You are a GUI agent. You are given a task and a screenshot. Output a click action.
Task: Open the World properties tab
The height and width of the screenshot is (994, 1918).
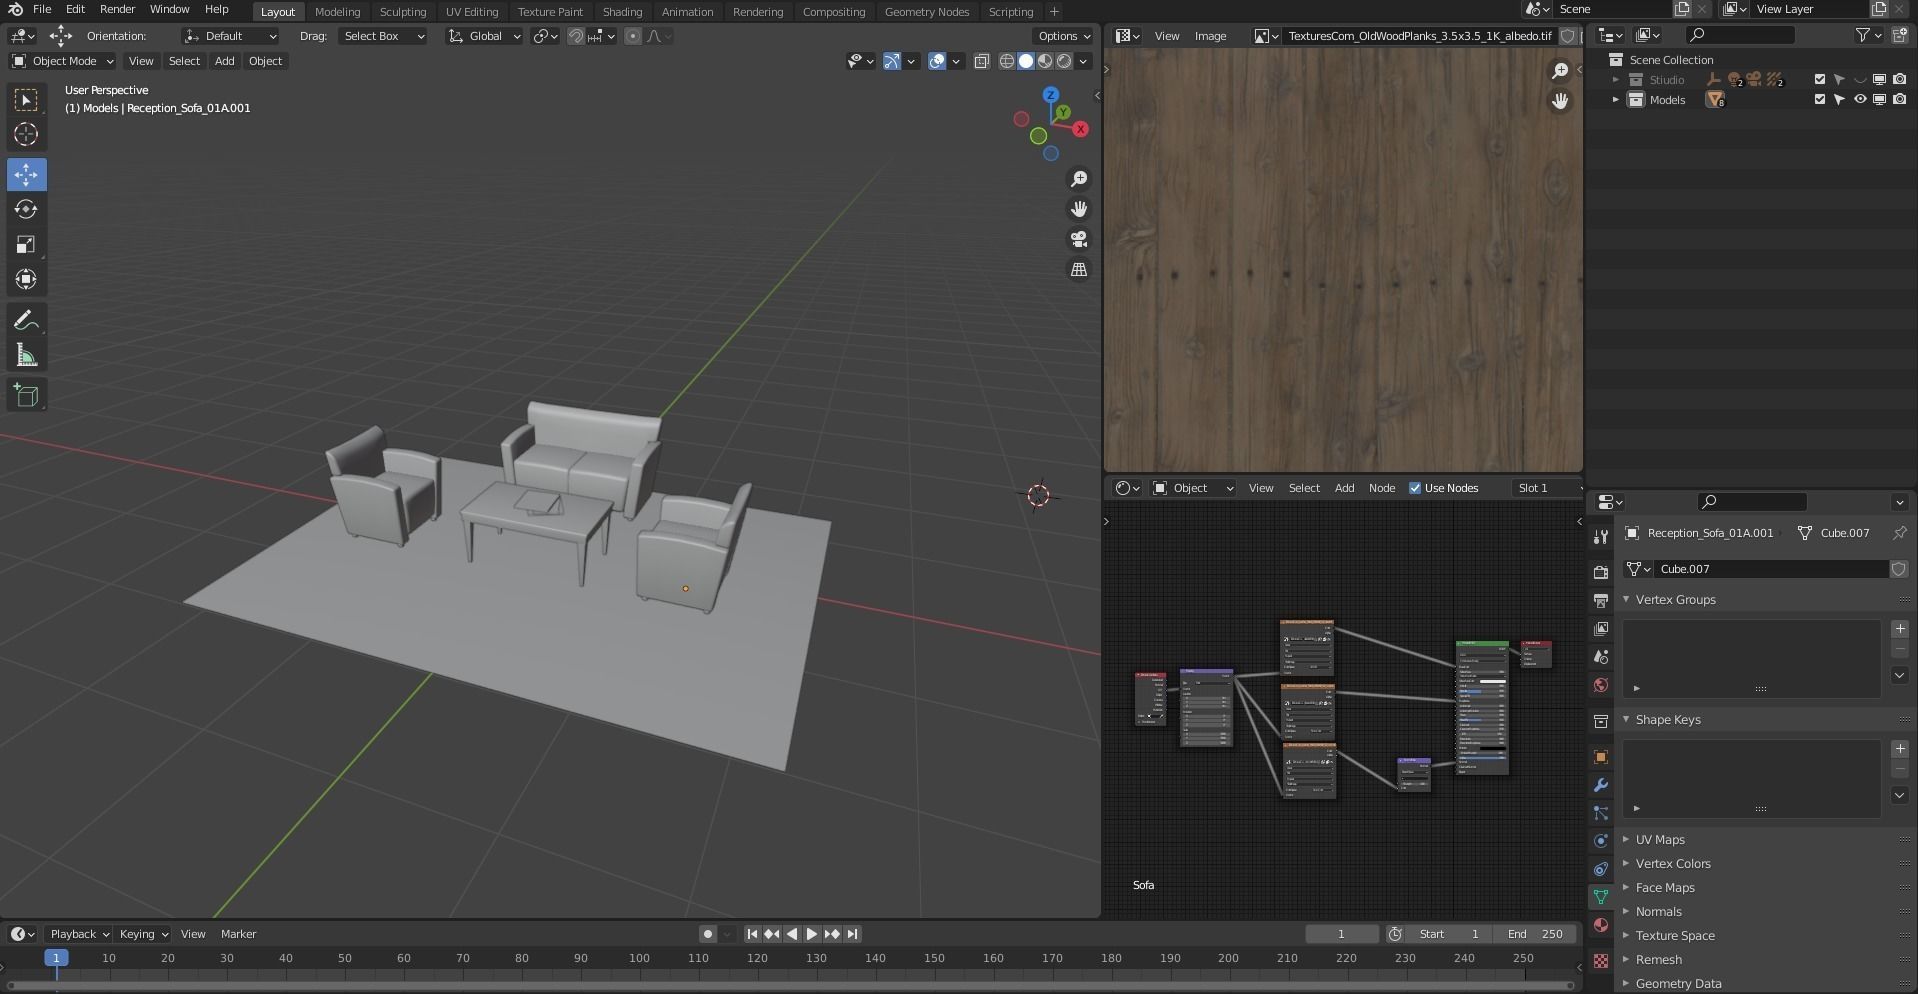1601,685
